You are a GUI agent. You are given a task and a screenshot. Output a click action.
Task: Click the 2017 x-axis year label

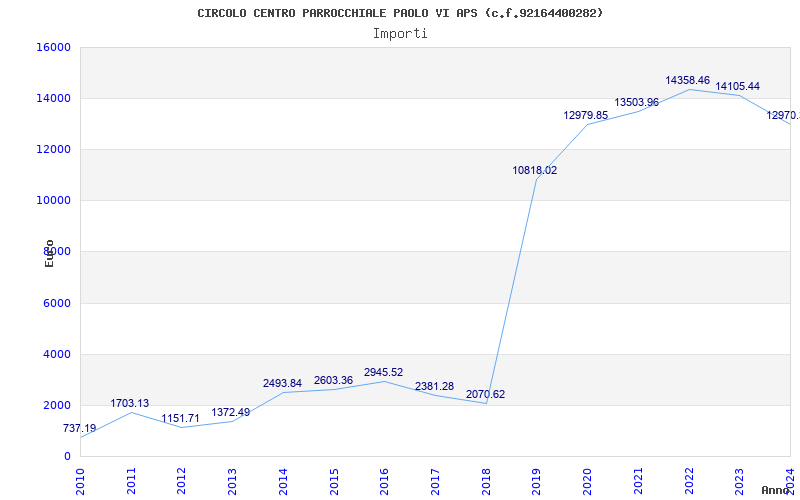pos(435,482)
